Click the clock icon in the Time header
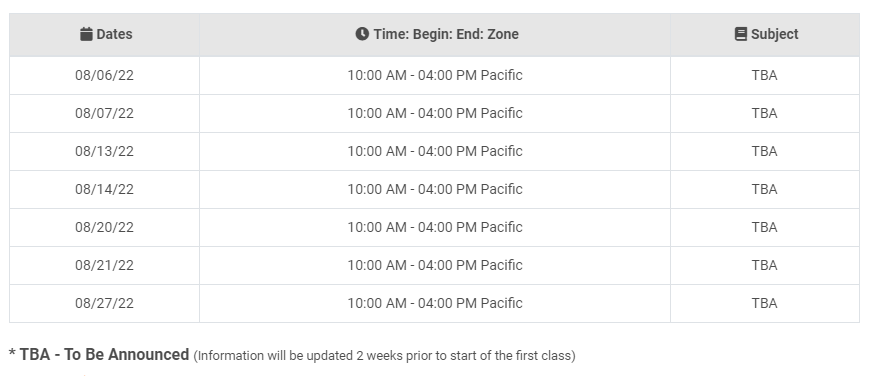 point(362,34)
